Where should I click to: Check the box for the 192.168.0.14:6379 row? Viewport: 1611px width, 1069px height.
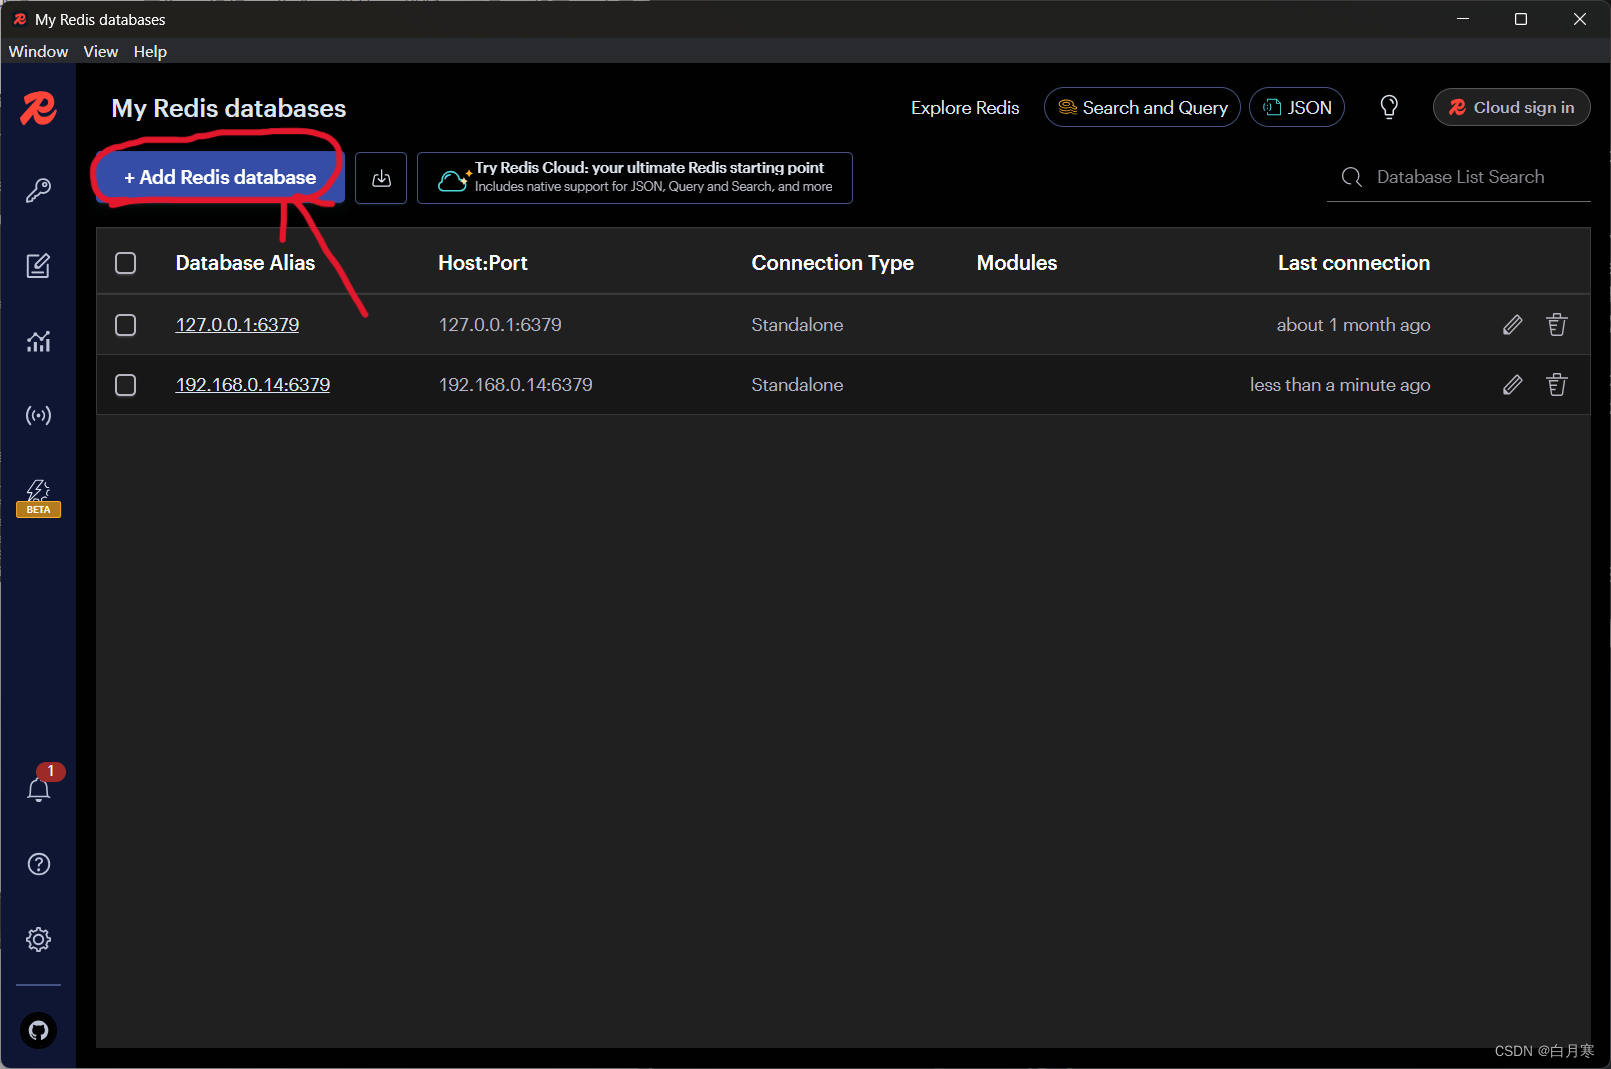click(125, 385)
